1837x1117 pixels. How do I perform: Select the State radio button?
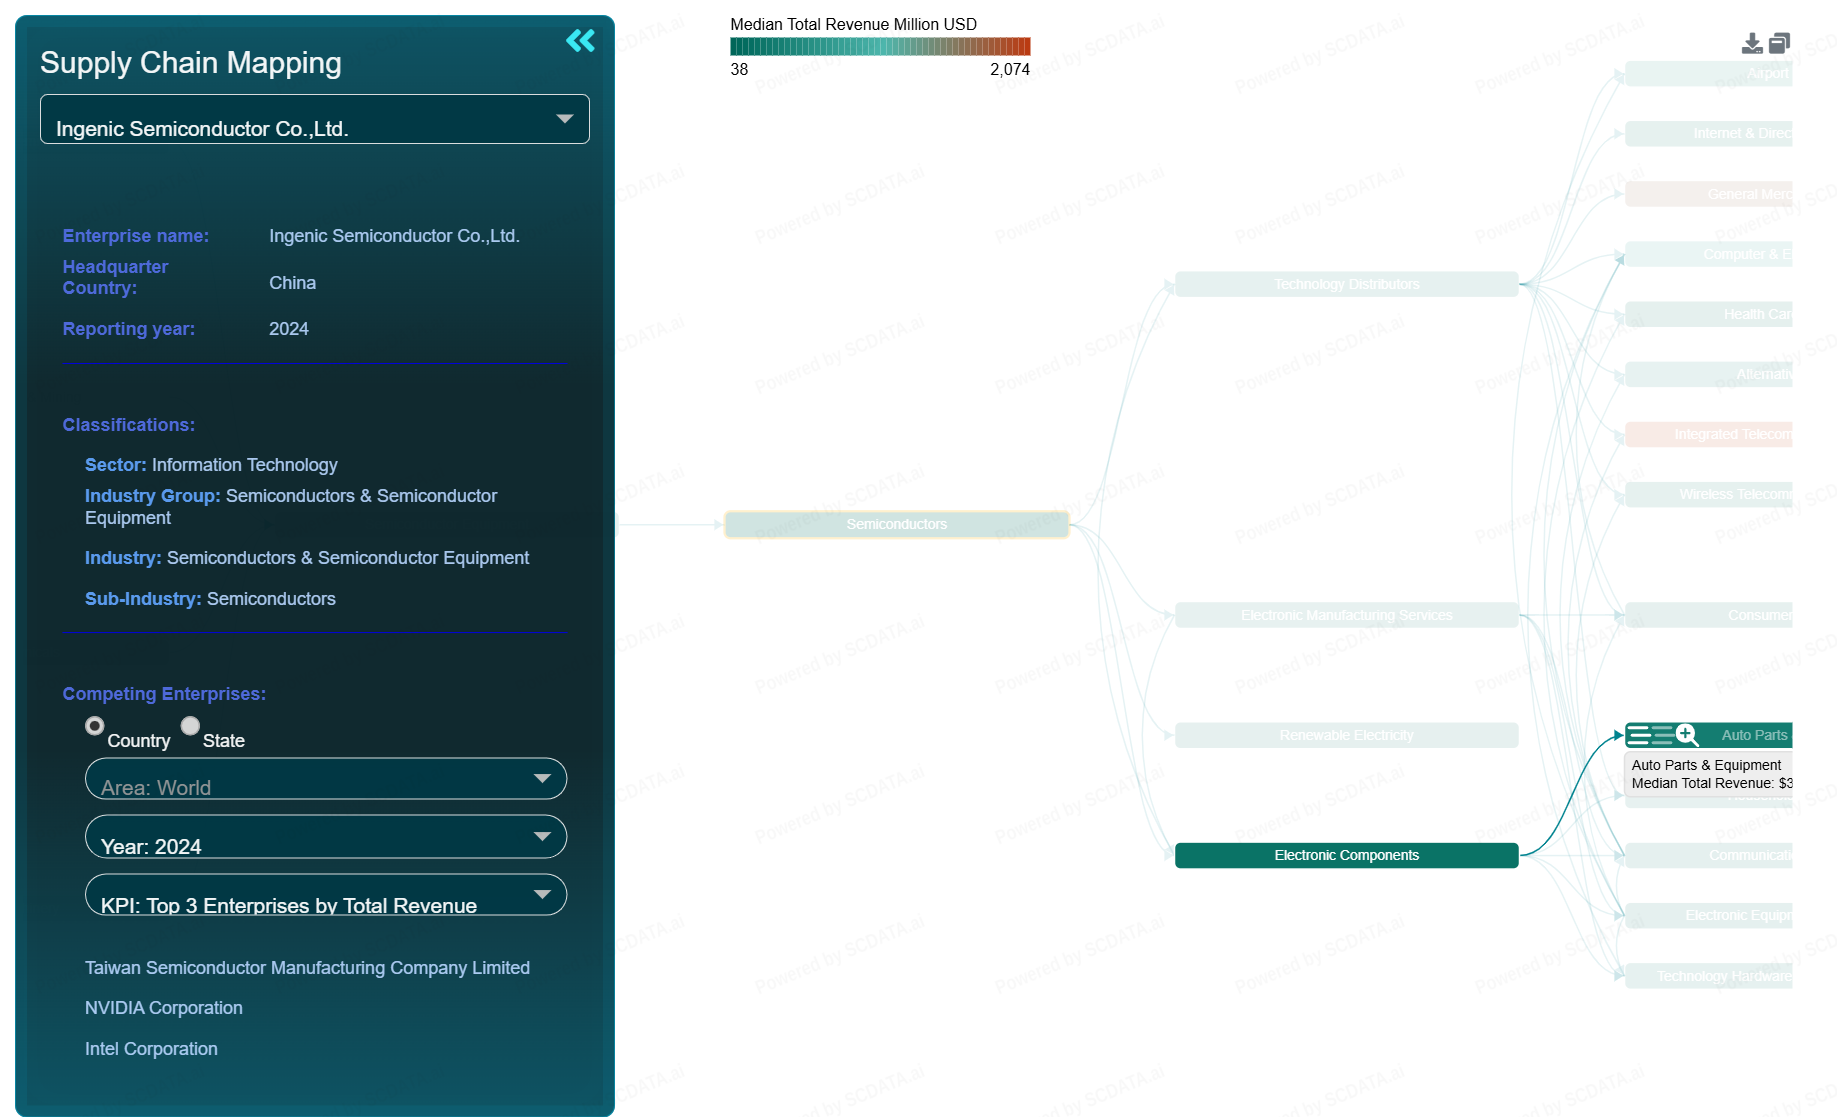pos(190,726)
